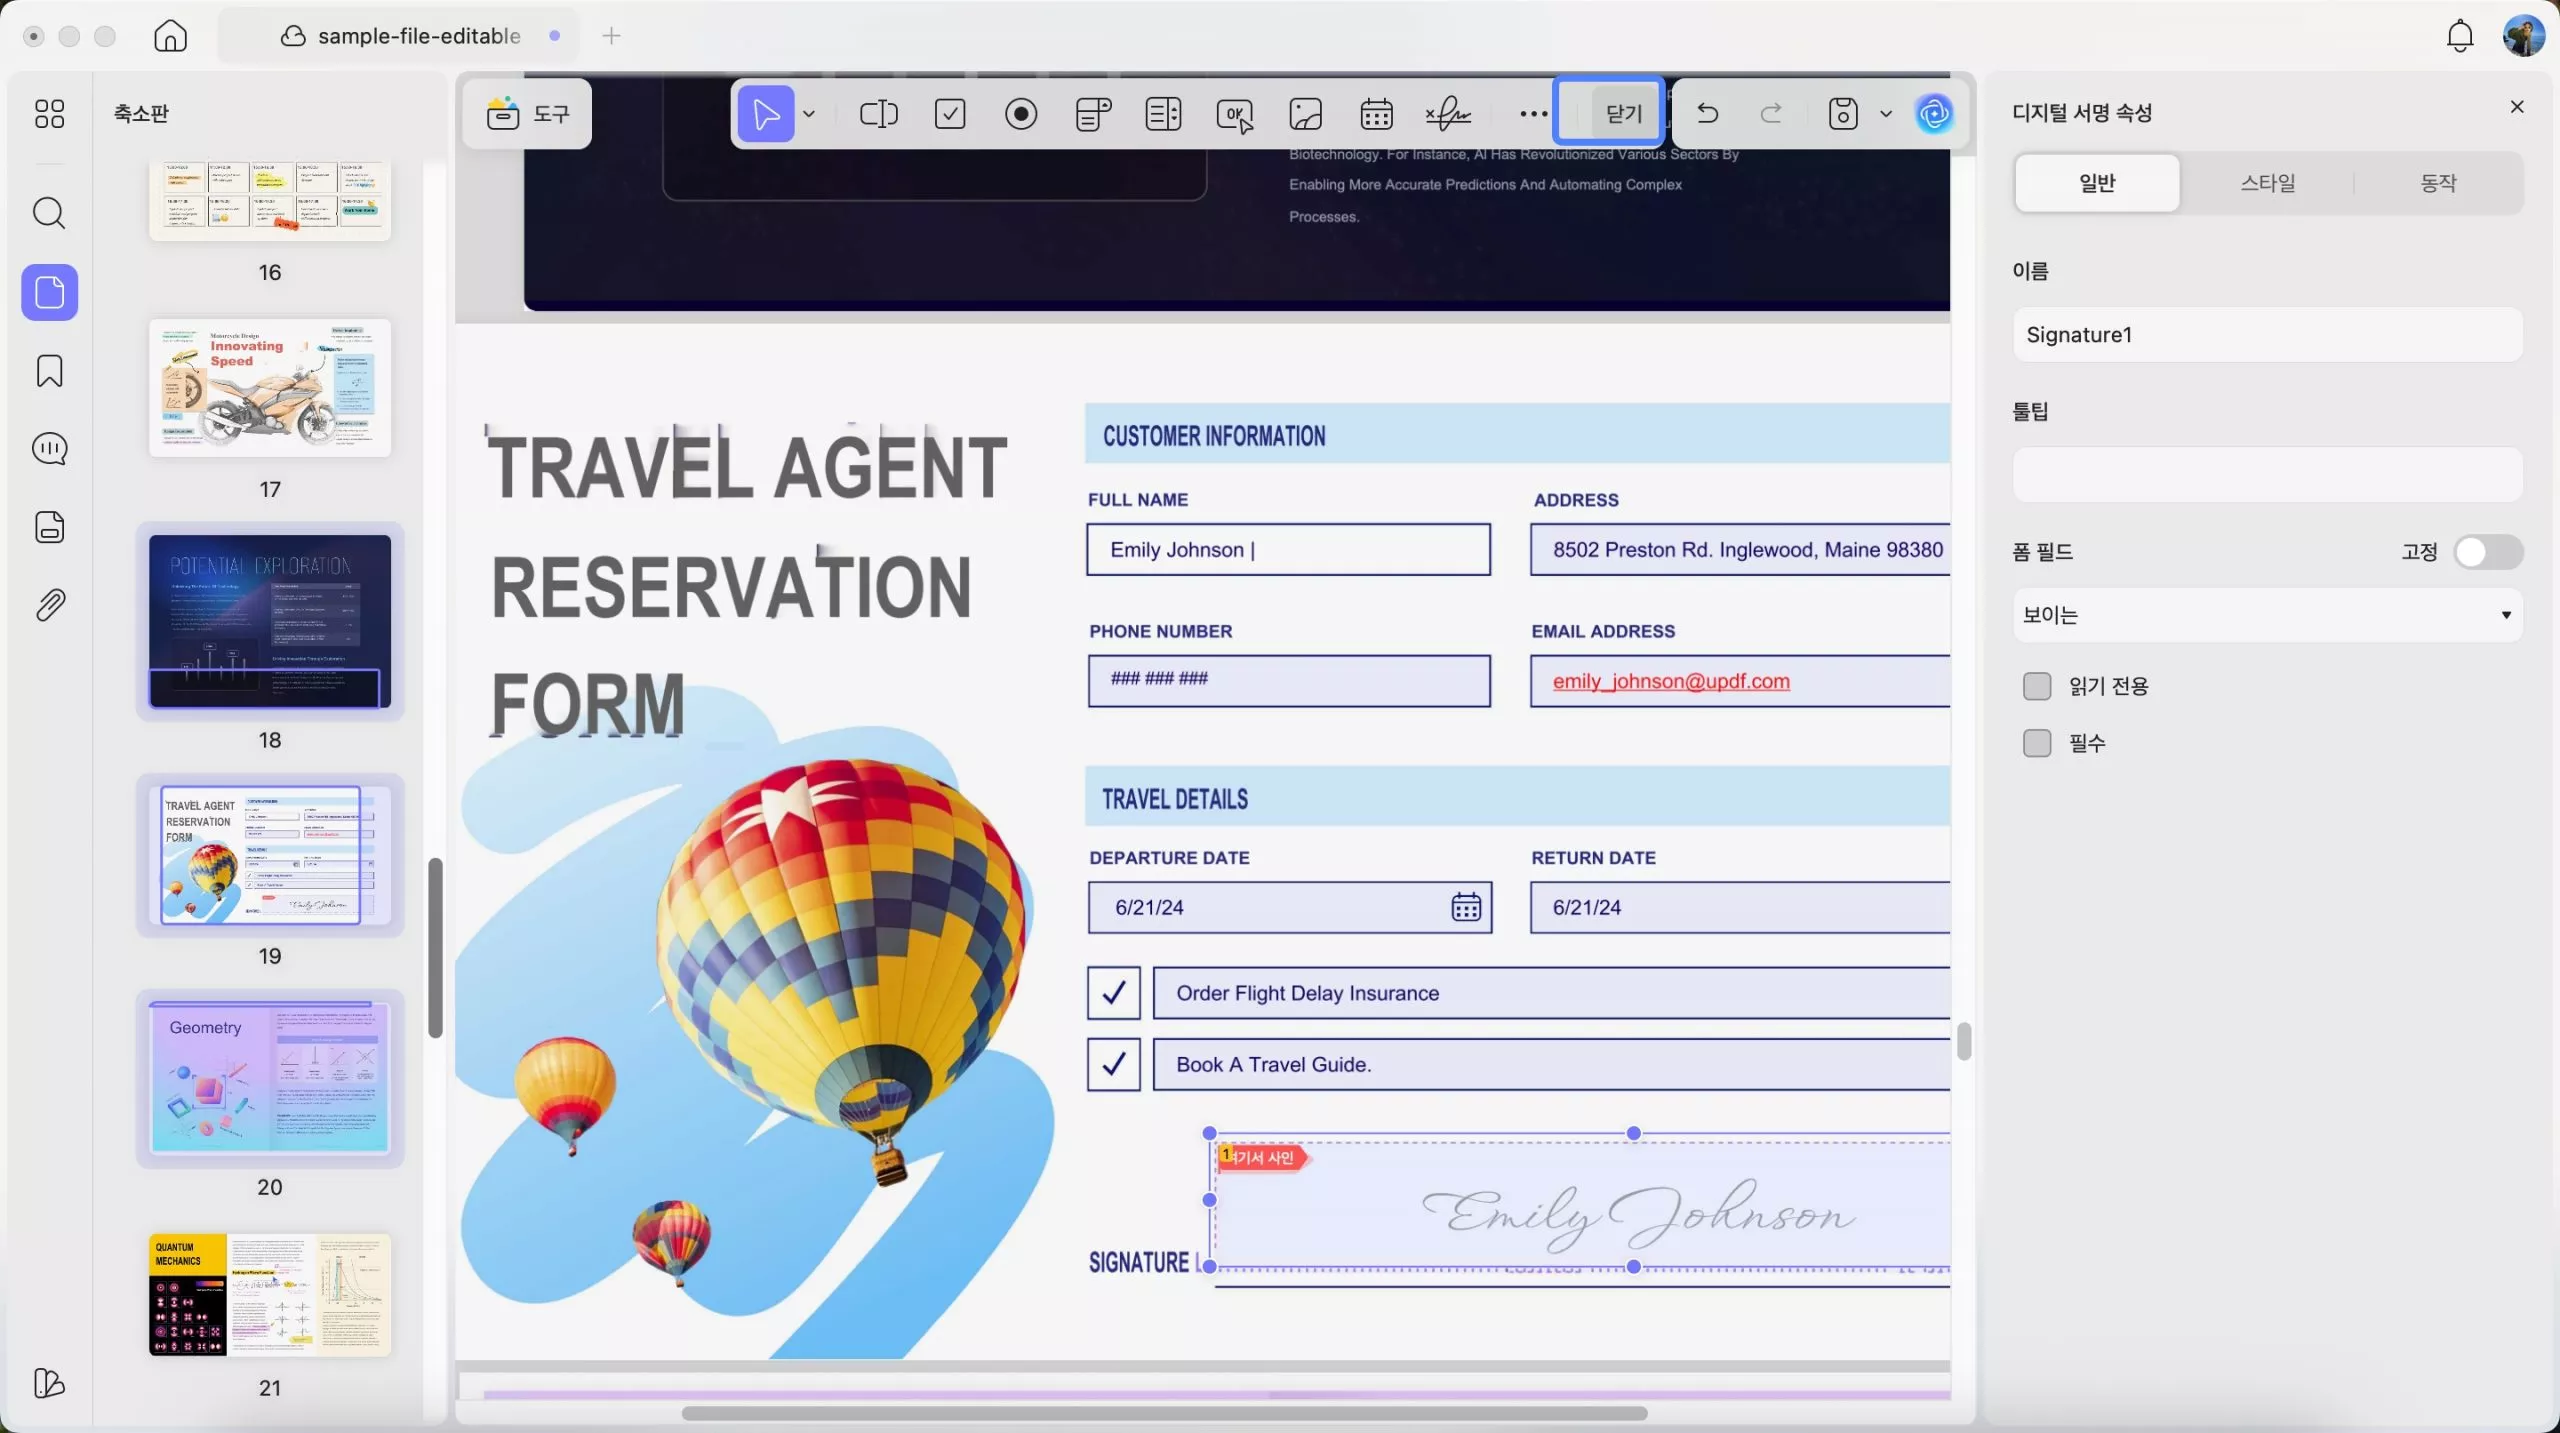Check the 읽기 전용 checkbox
Image resolution: width=2560 pixels, height=1433 pixels.
[2036, 686]
